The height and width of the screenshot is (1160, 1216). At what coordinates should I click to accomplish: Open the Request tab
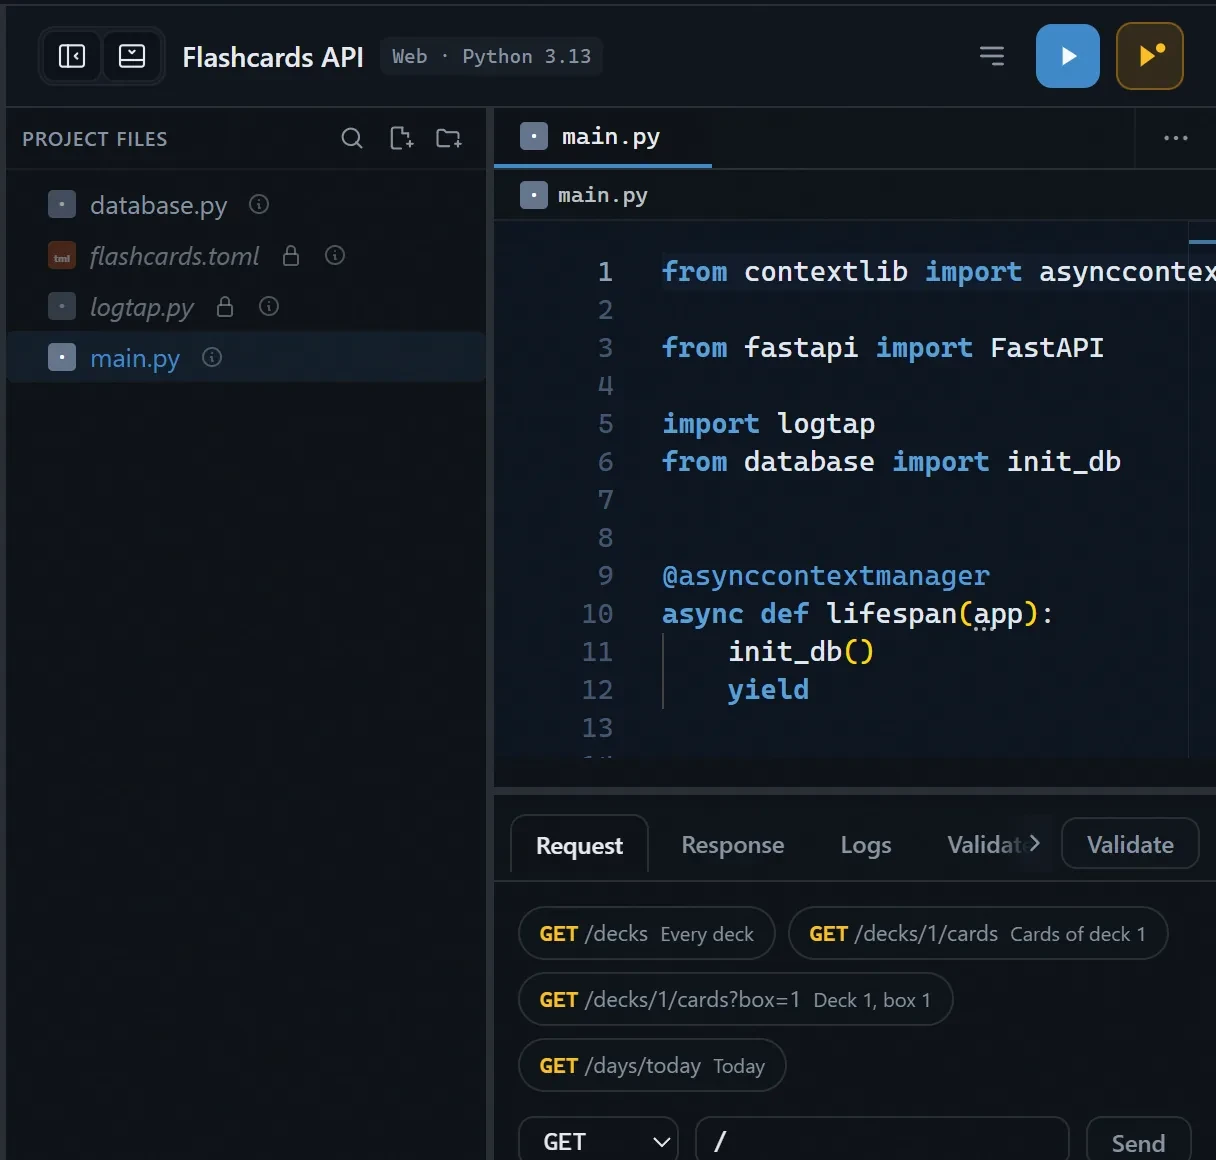(x=579, y=845)
